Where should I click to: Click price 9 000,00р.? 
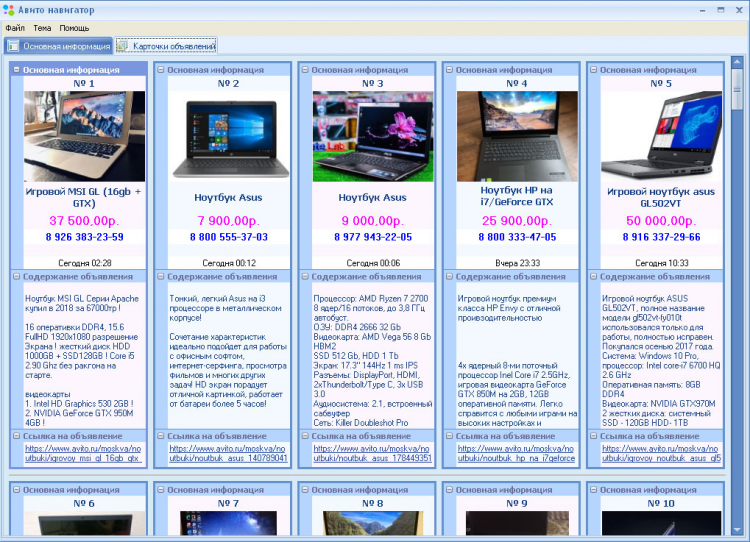coord(373,221)
